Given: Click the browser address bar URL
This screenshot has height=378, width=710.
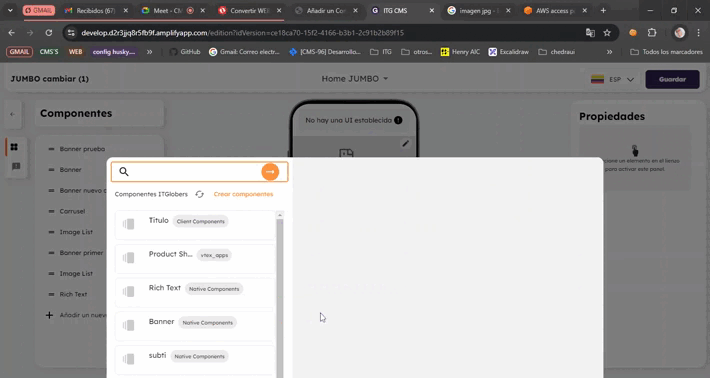Looking at the screenshot, I should 242,33.
